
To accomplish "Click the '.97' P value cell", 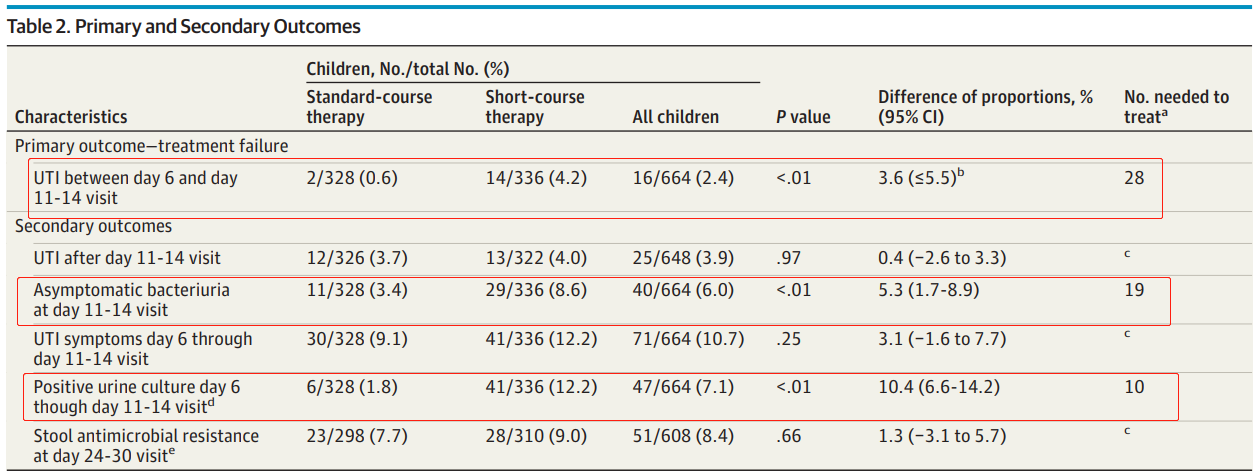I will 787,258.
